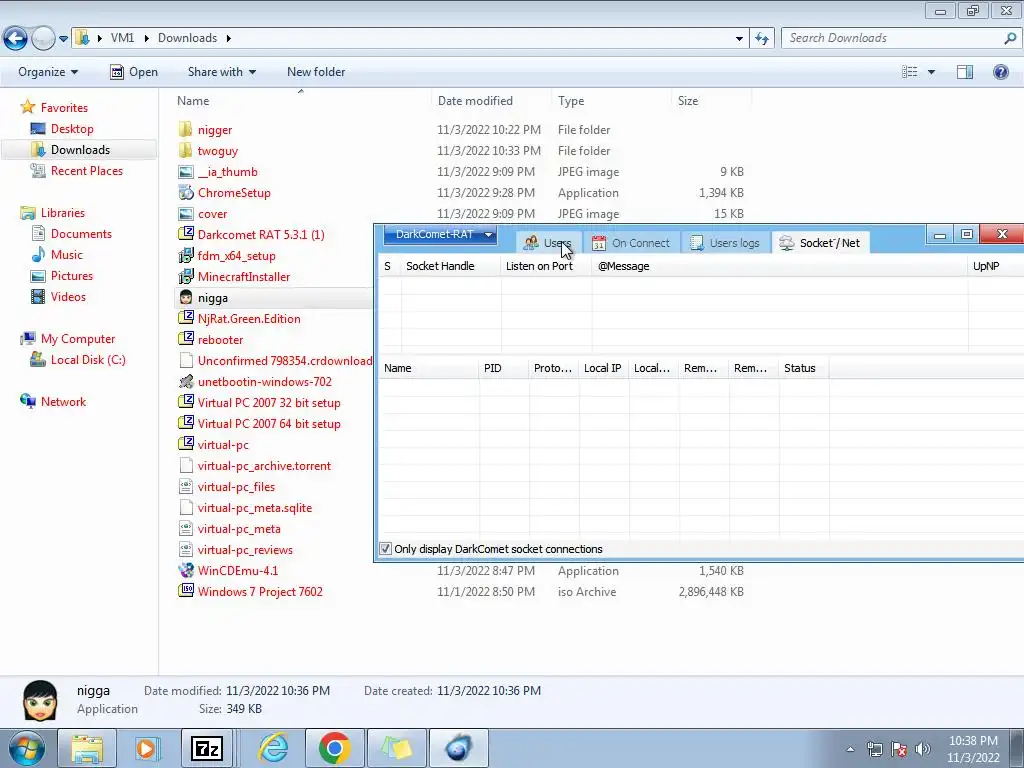Screen dimensions: 1024x768
Task: Select Network in the navigation pane
Action: tap(63, 402)
